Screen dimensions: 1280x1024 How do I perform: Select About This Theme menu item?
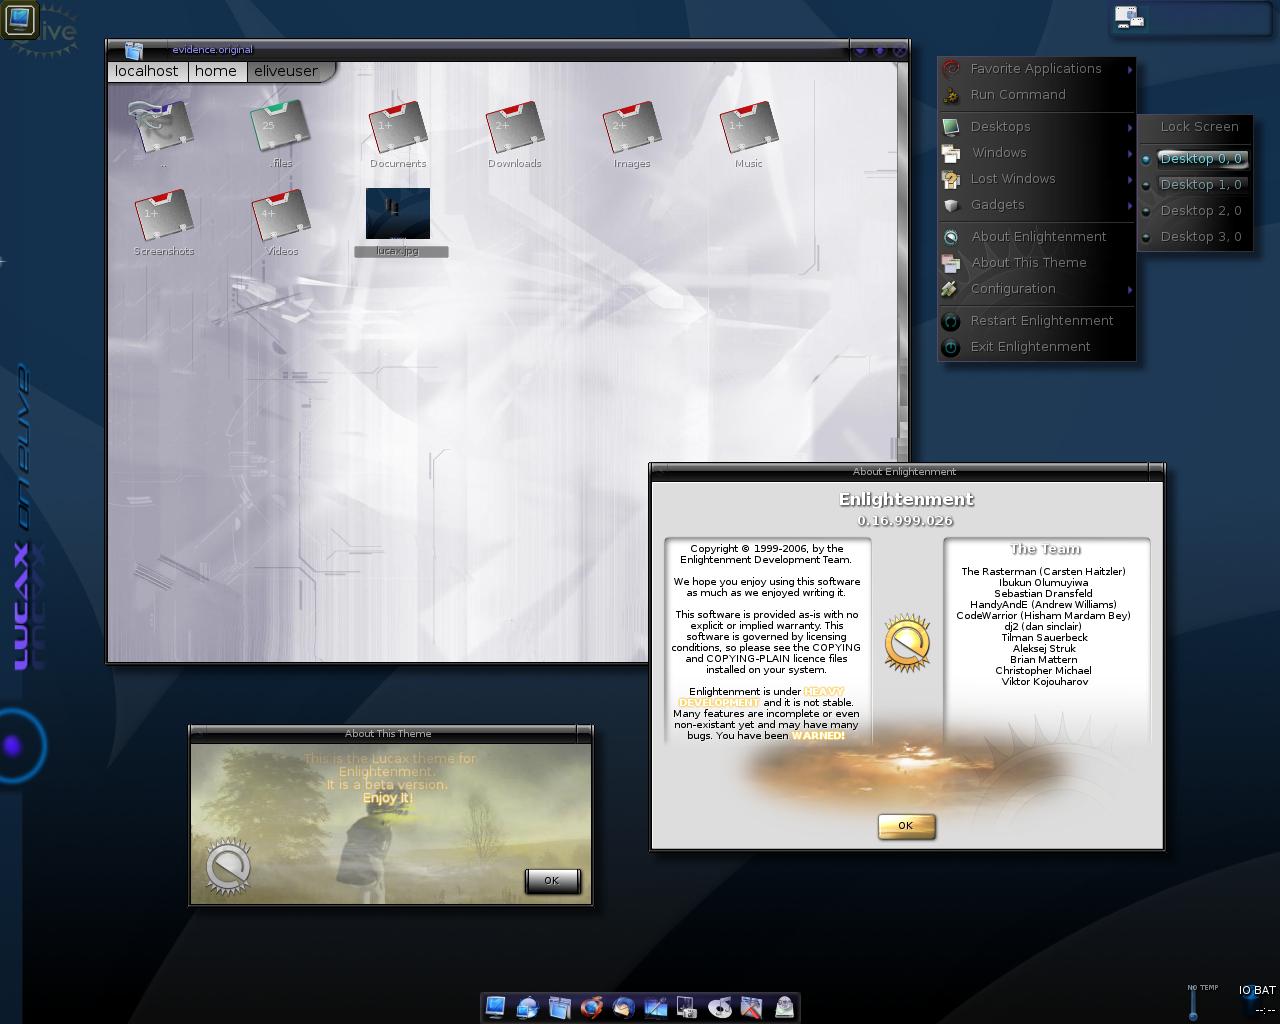[x=1037, y=263]
